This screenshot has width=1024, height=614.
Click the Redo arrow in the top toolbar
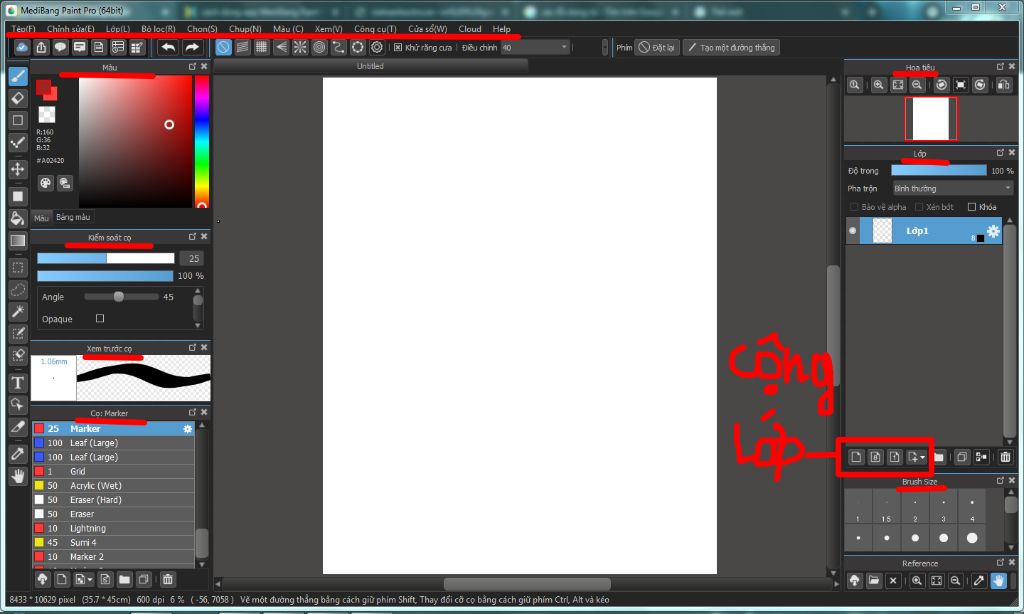[191, 47]
